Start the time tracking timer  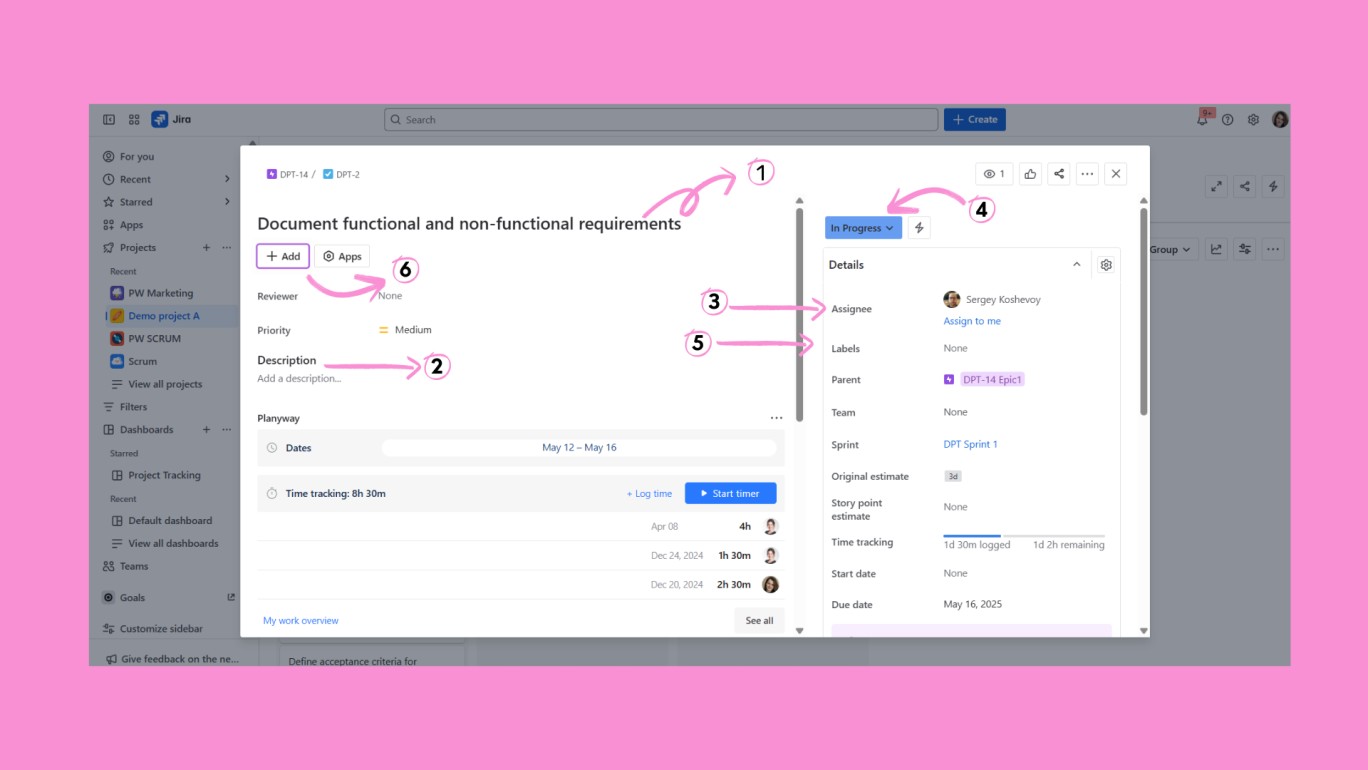(730, 493)
